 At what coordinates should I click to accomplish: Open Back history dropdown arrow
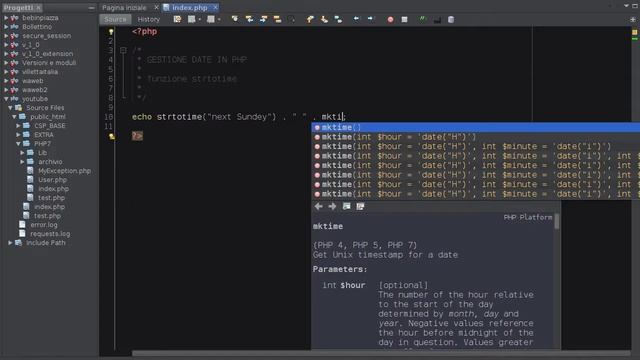click(x=200, y=19)
